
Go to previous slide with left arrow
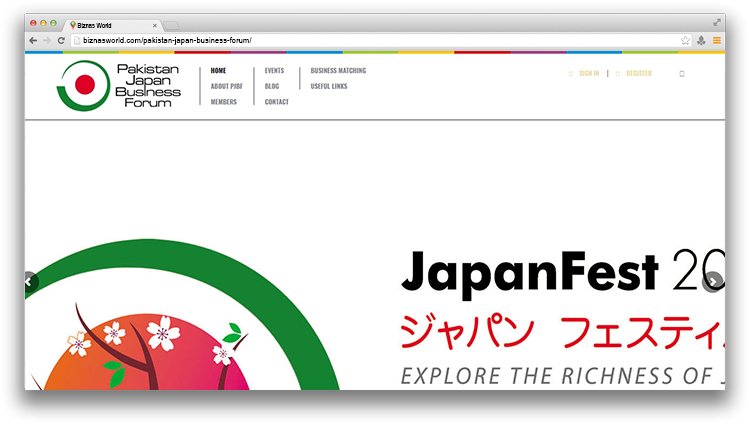tap(30, 282)
